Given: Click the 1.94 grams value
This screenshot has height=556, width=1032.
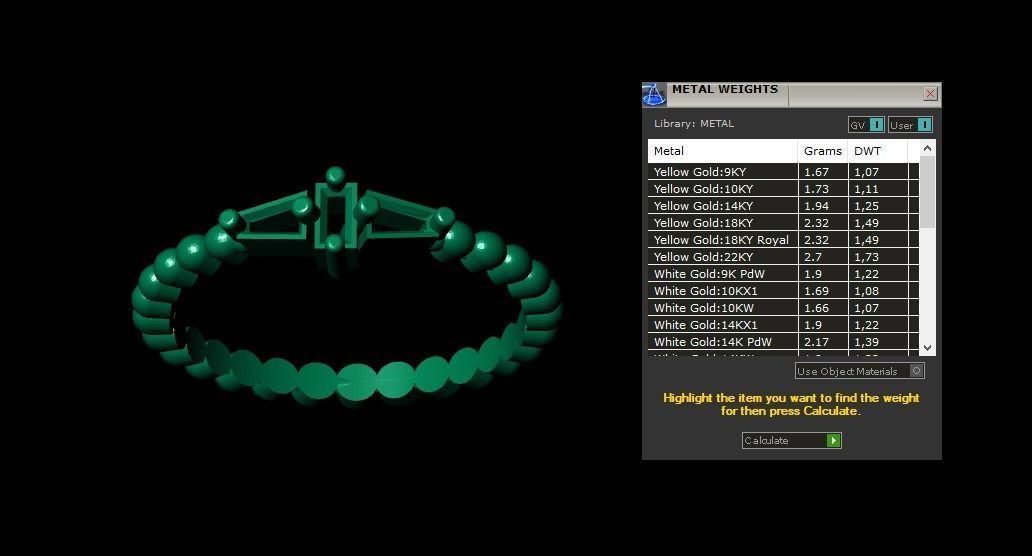Looking at the screenshot, I should point(816,206).
